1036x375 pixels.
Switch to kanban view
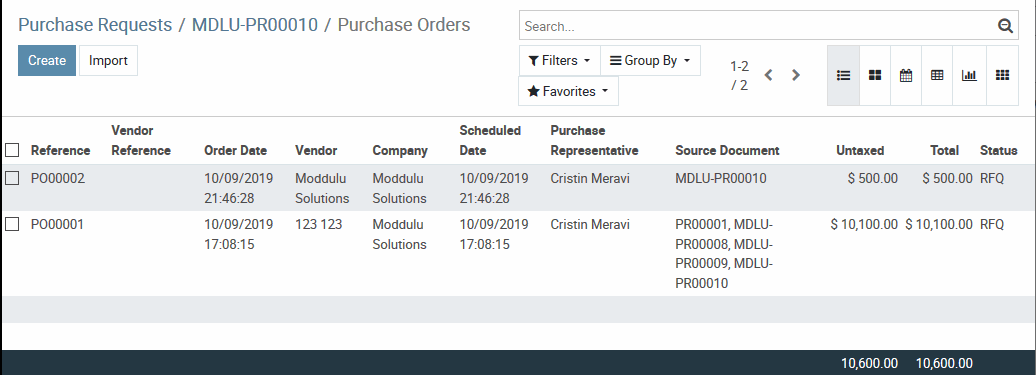(x=875, y=75)
